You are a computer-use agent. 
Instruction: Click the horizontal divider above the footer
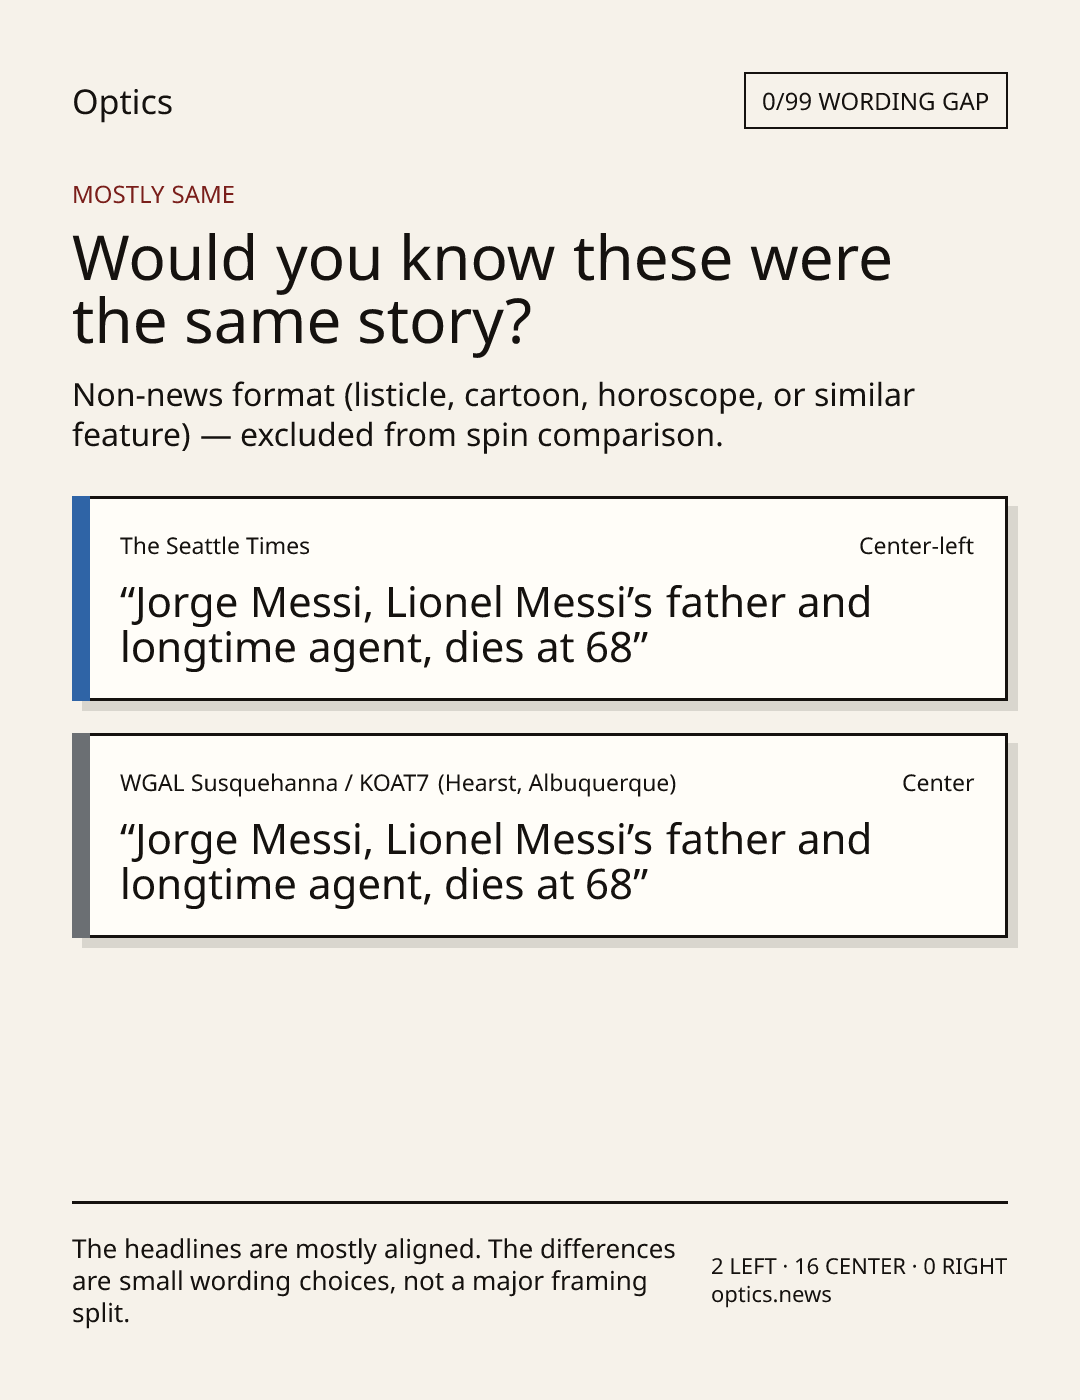540,1202
